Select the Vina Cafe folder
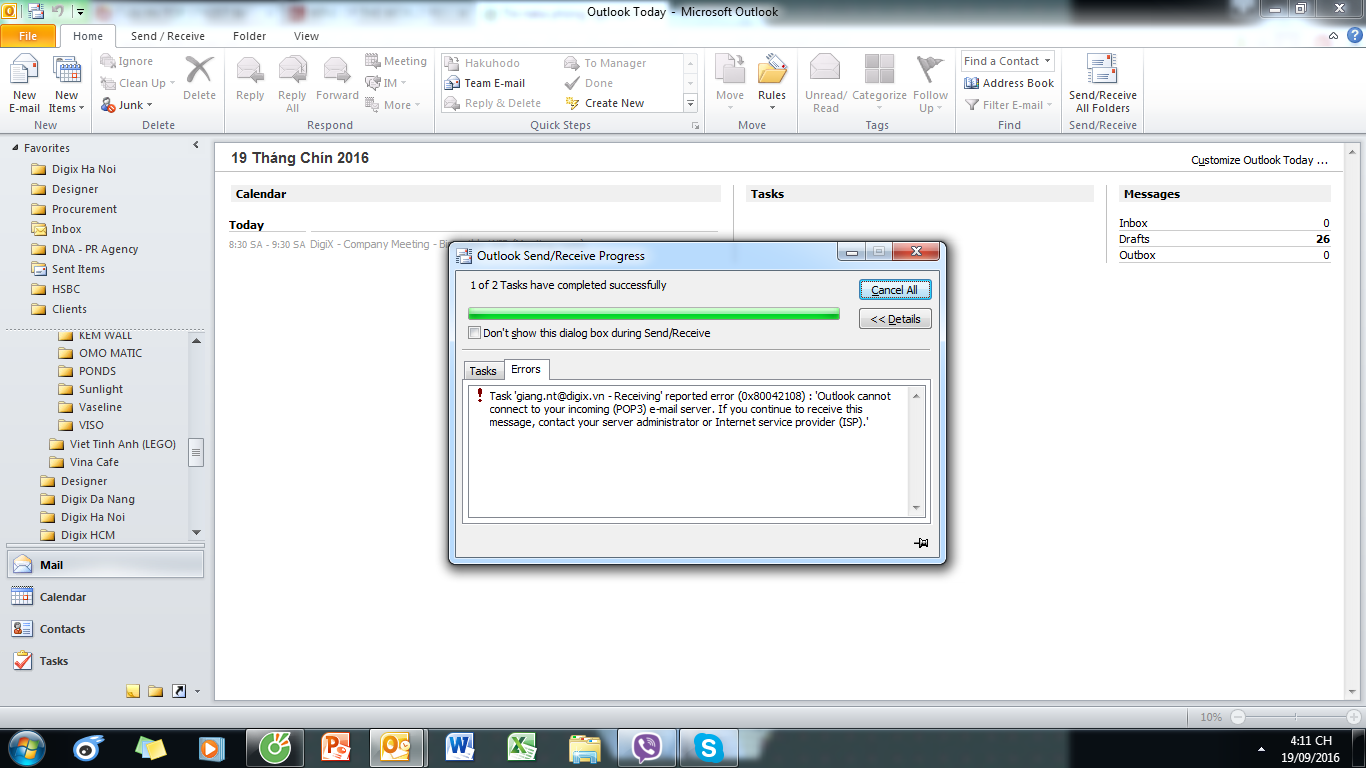Image resolution: width=1366 pixels, height=768 pixels. [94, 462]
